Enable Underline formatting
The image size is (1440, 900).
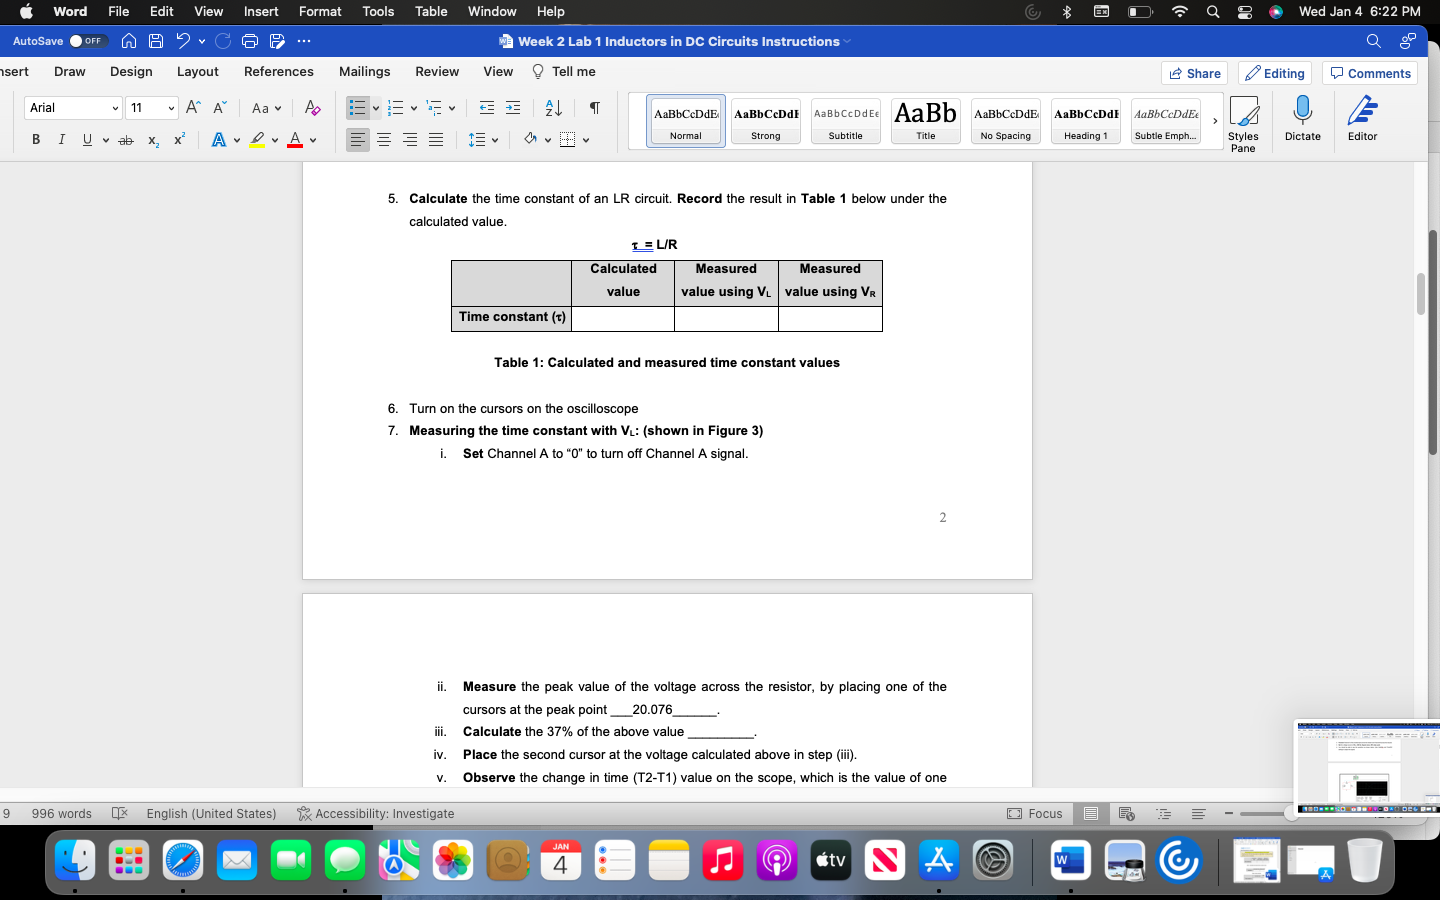click(x=85, y=140)
